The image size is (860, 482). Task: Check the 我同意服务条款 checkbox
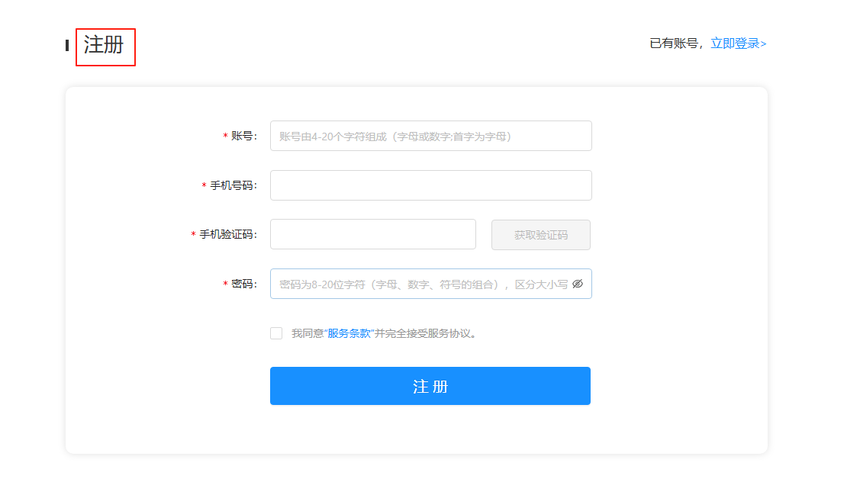276,333
